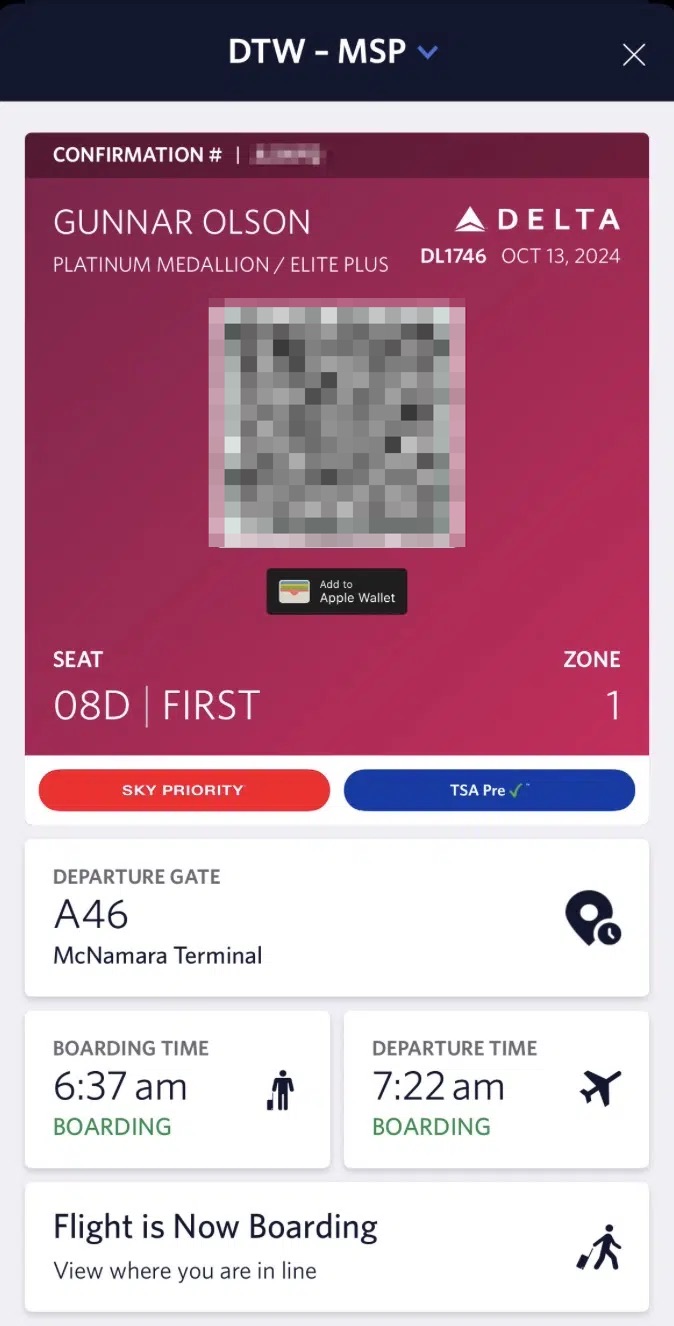Viewport: 674px width, 1326px height.
Task: Tap the Apple Wallet card icon
Action: point(294,590)
